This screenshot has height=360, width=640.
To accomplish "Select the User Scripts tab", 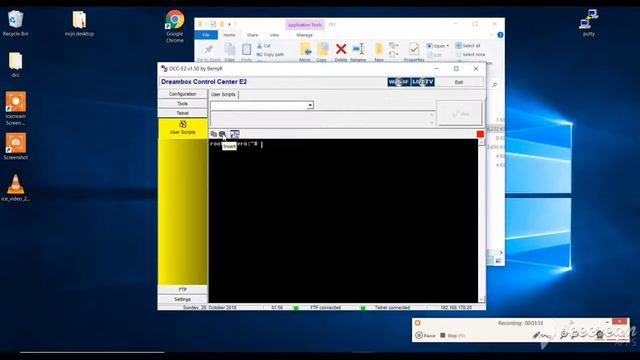I will click(x=223, y=94).
